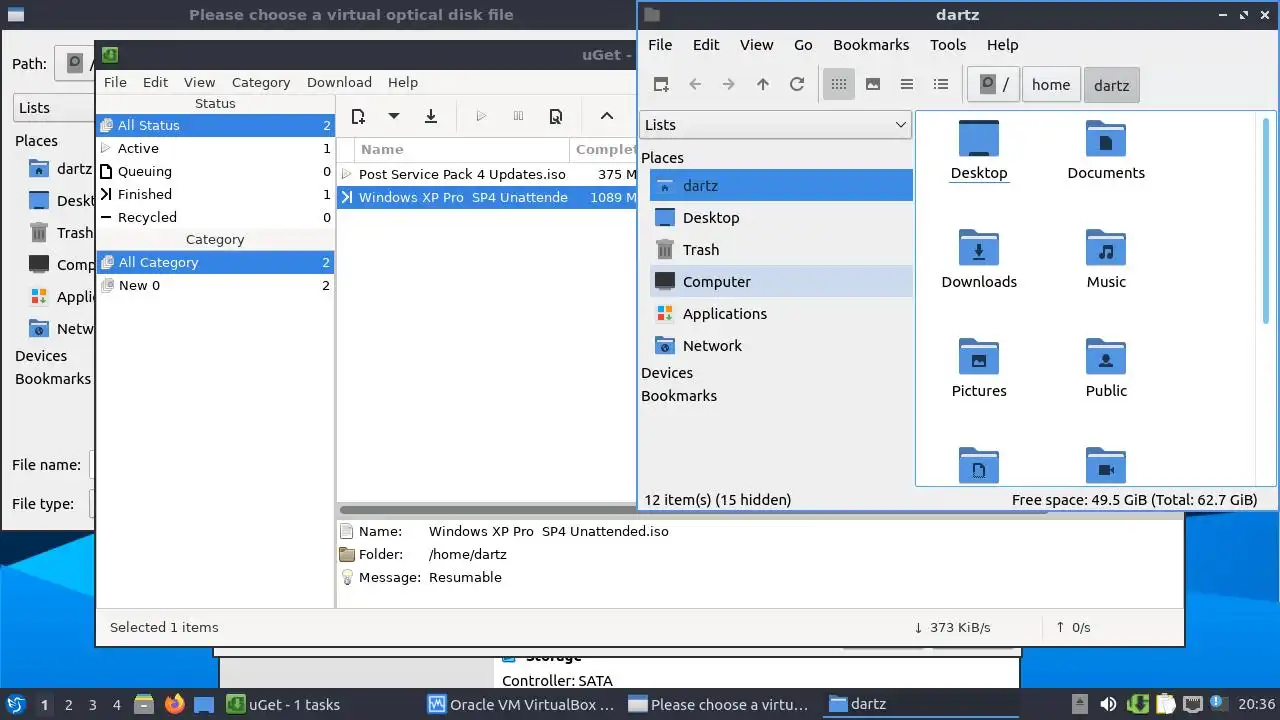Click uGet download properties icon
The width and height of the screenshot is (1280, 720).
(x=556, y=116)
